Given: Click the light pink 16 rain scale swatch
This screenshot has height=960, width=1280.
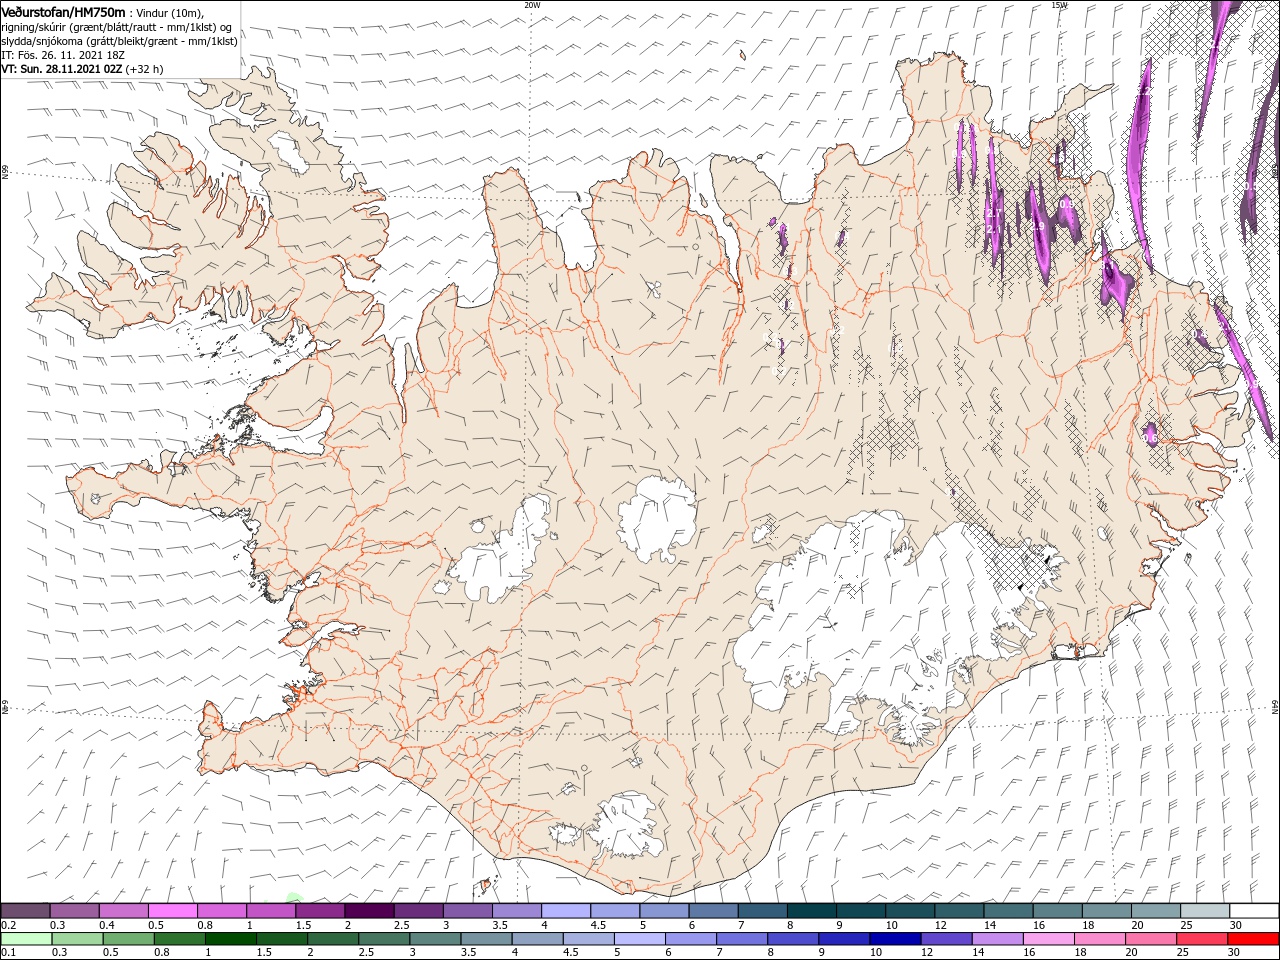Looking at the screenshot, I should (x=1049, y=939).
